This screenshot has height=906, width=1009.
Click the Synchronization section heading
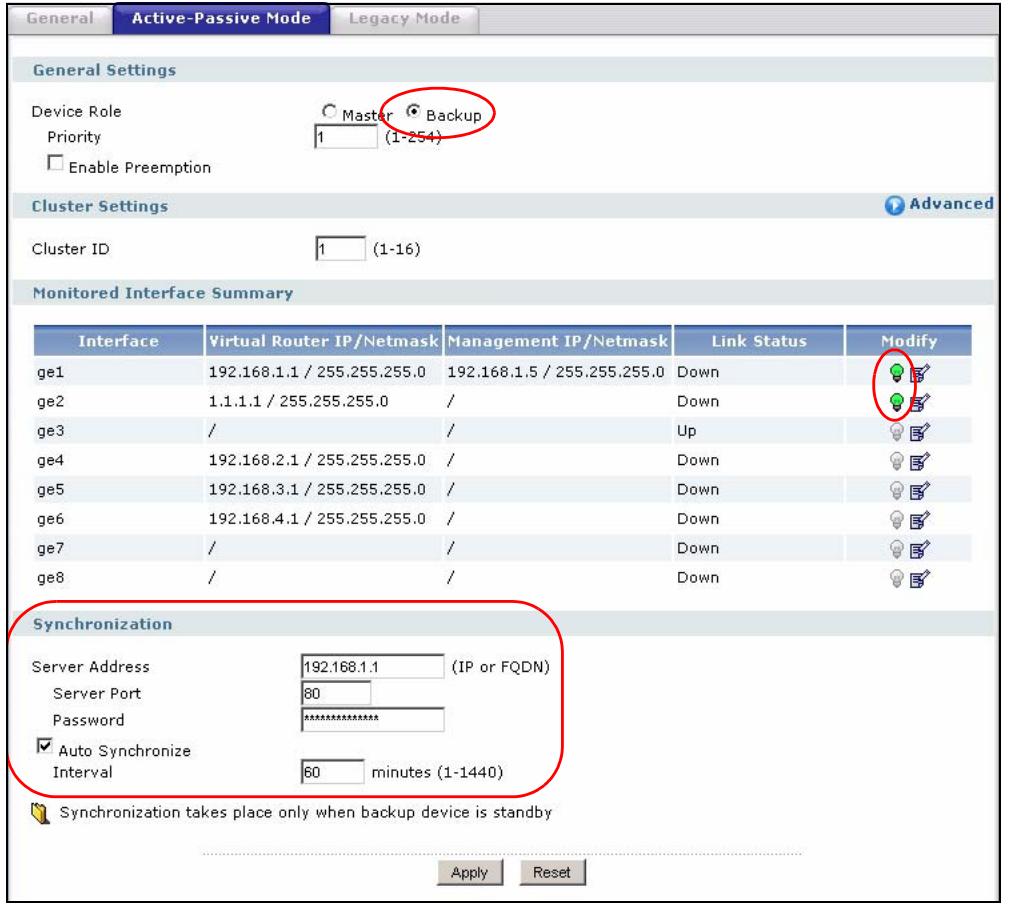click(103, 624)
